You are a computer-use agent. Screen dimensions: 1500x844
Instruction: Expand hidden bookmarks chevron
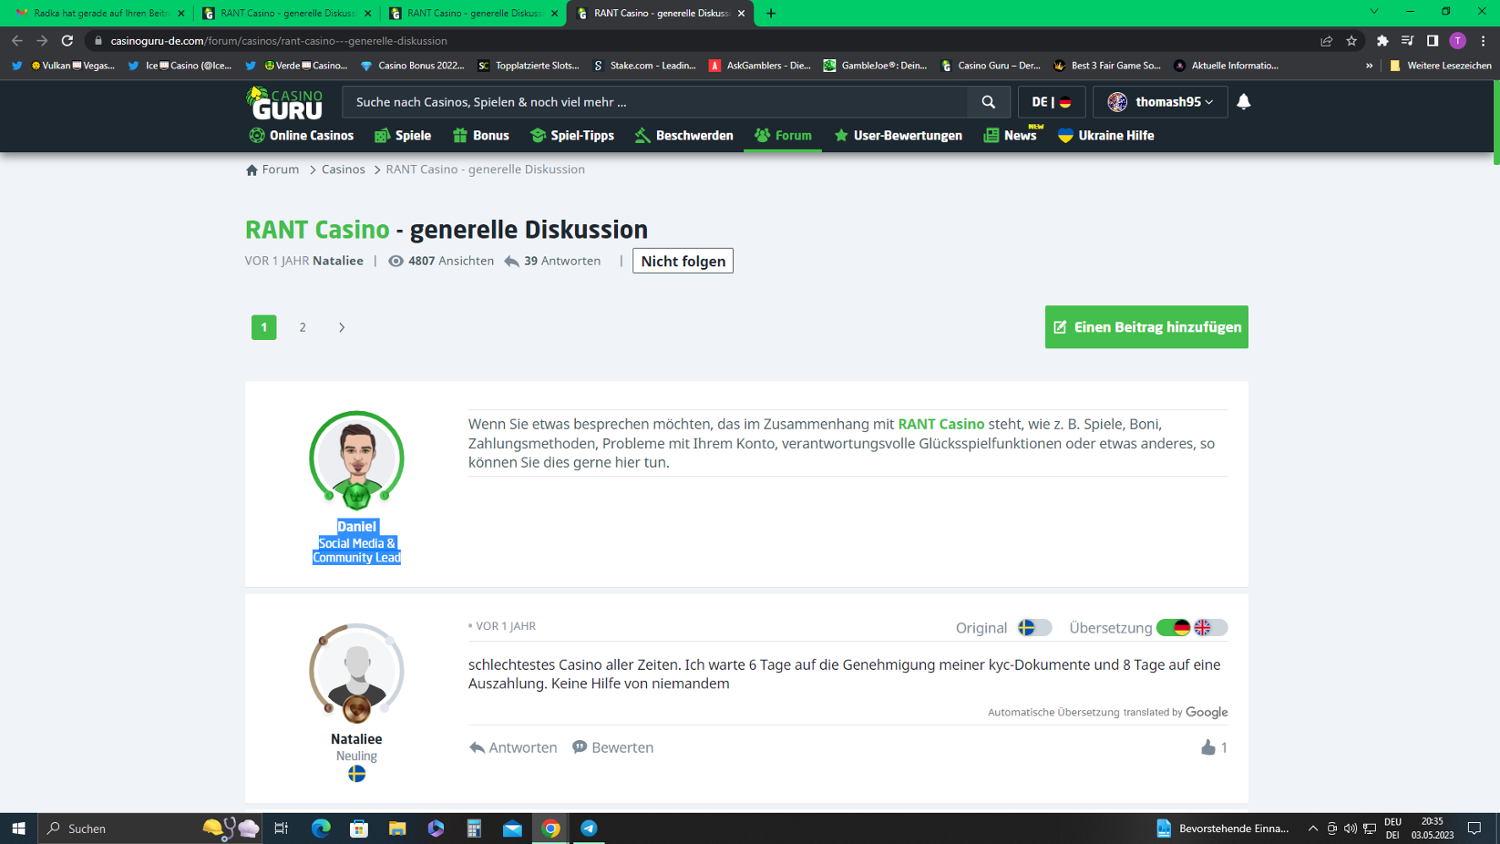1369,66
